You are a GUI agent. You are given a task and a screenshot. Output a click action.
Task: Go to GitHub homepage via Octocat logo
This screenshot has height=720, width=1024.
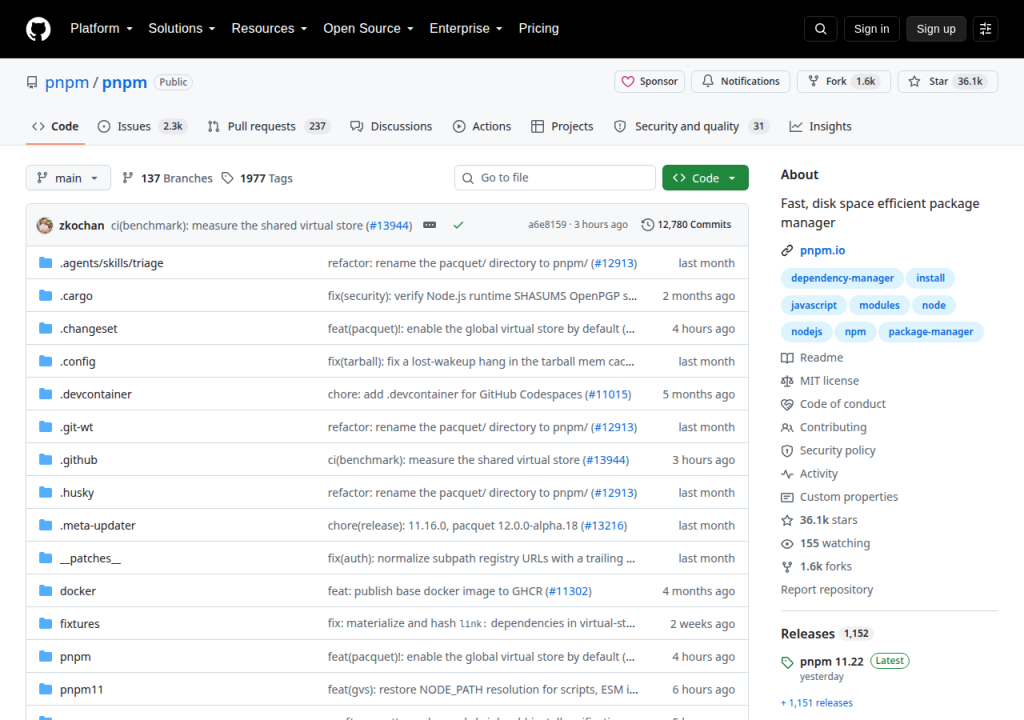pos(38,29)
